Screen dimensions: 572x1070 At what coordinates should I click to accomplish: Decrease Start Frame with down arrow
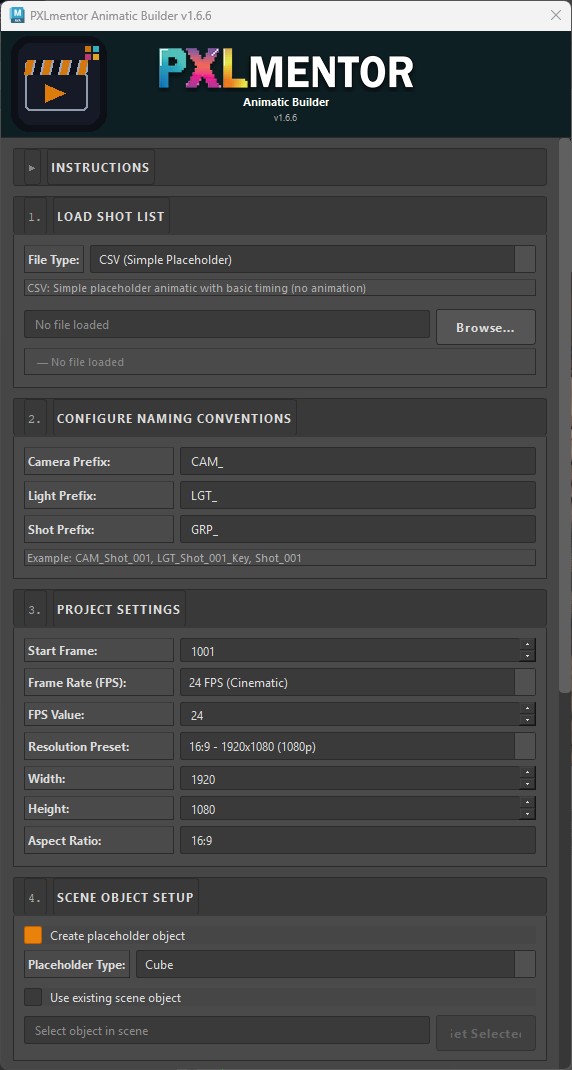[527, 656]
